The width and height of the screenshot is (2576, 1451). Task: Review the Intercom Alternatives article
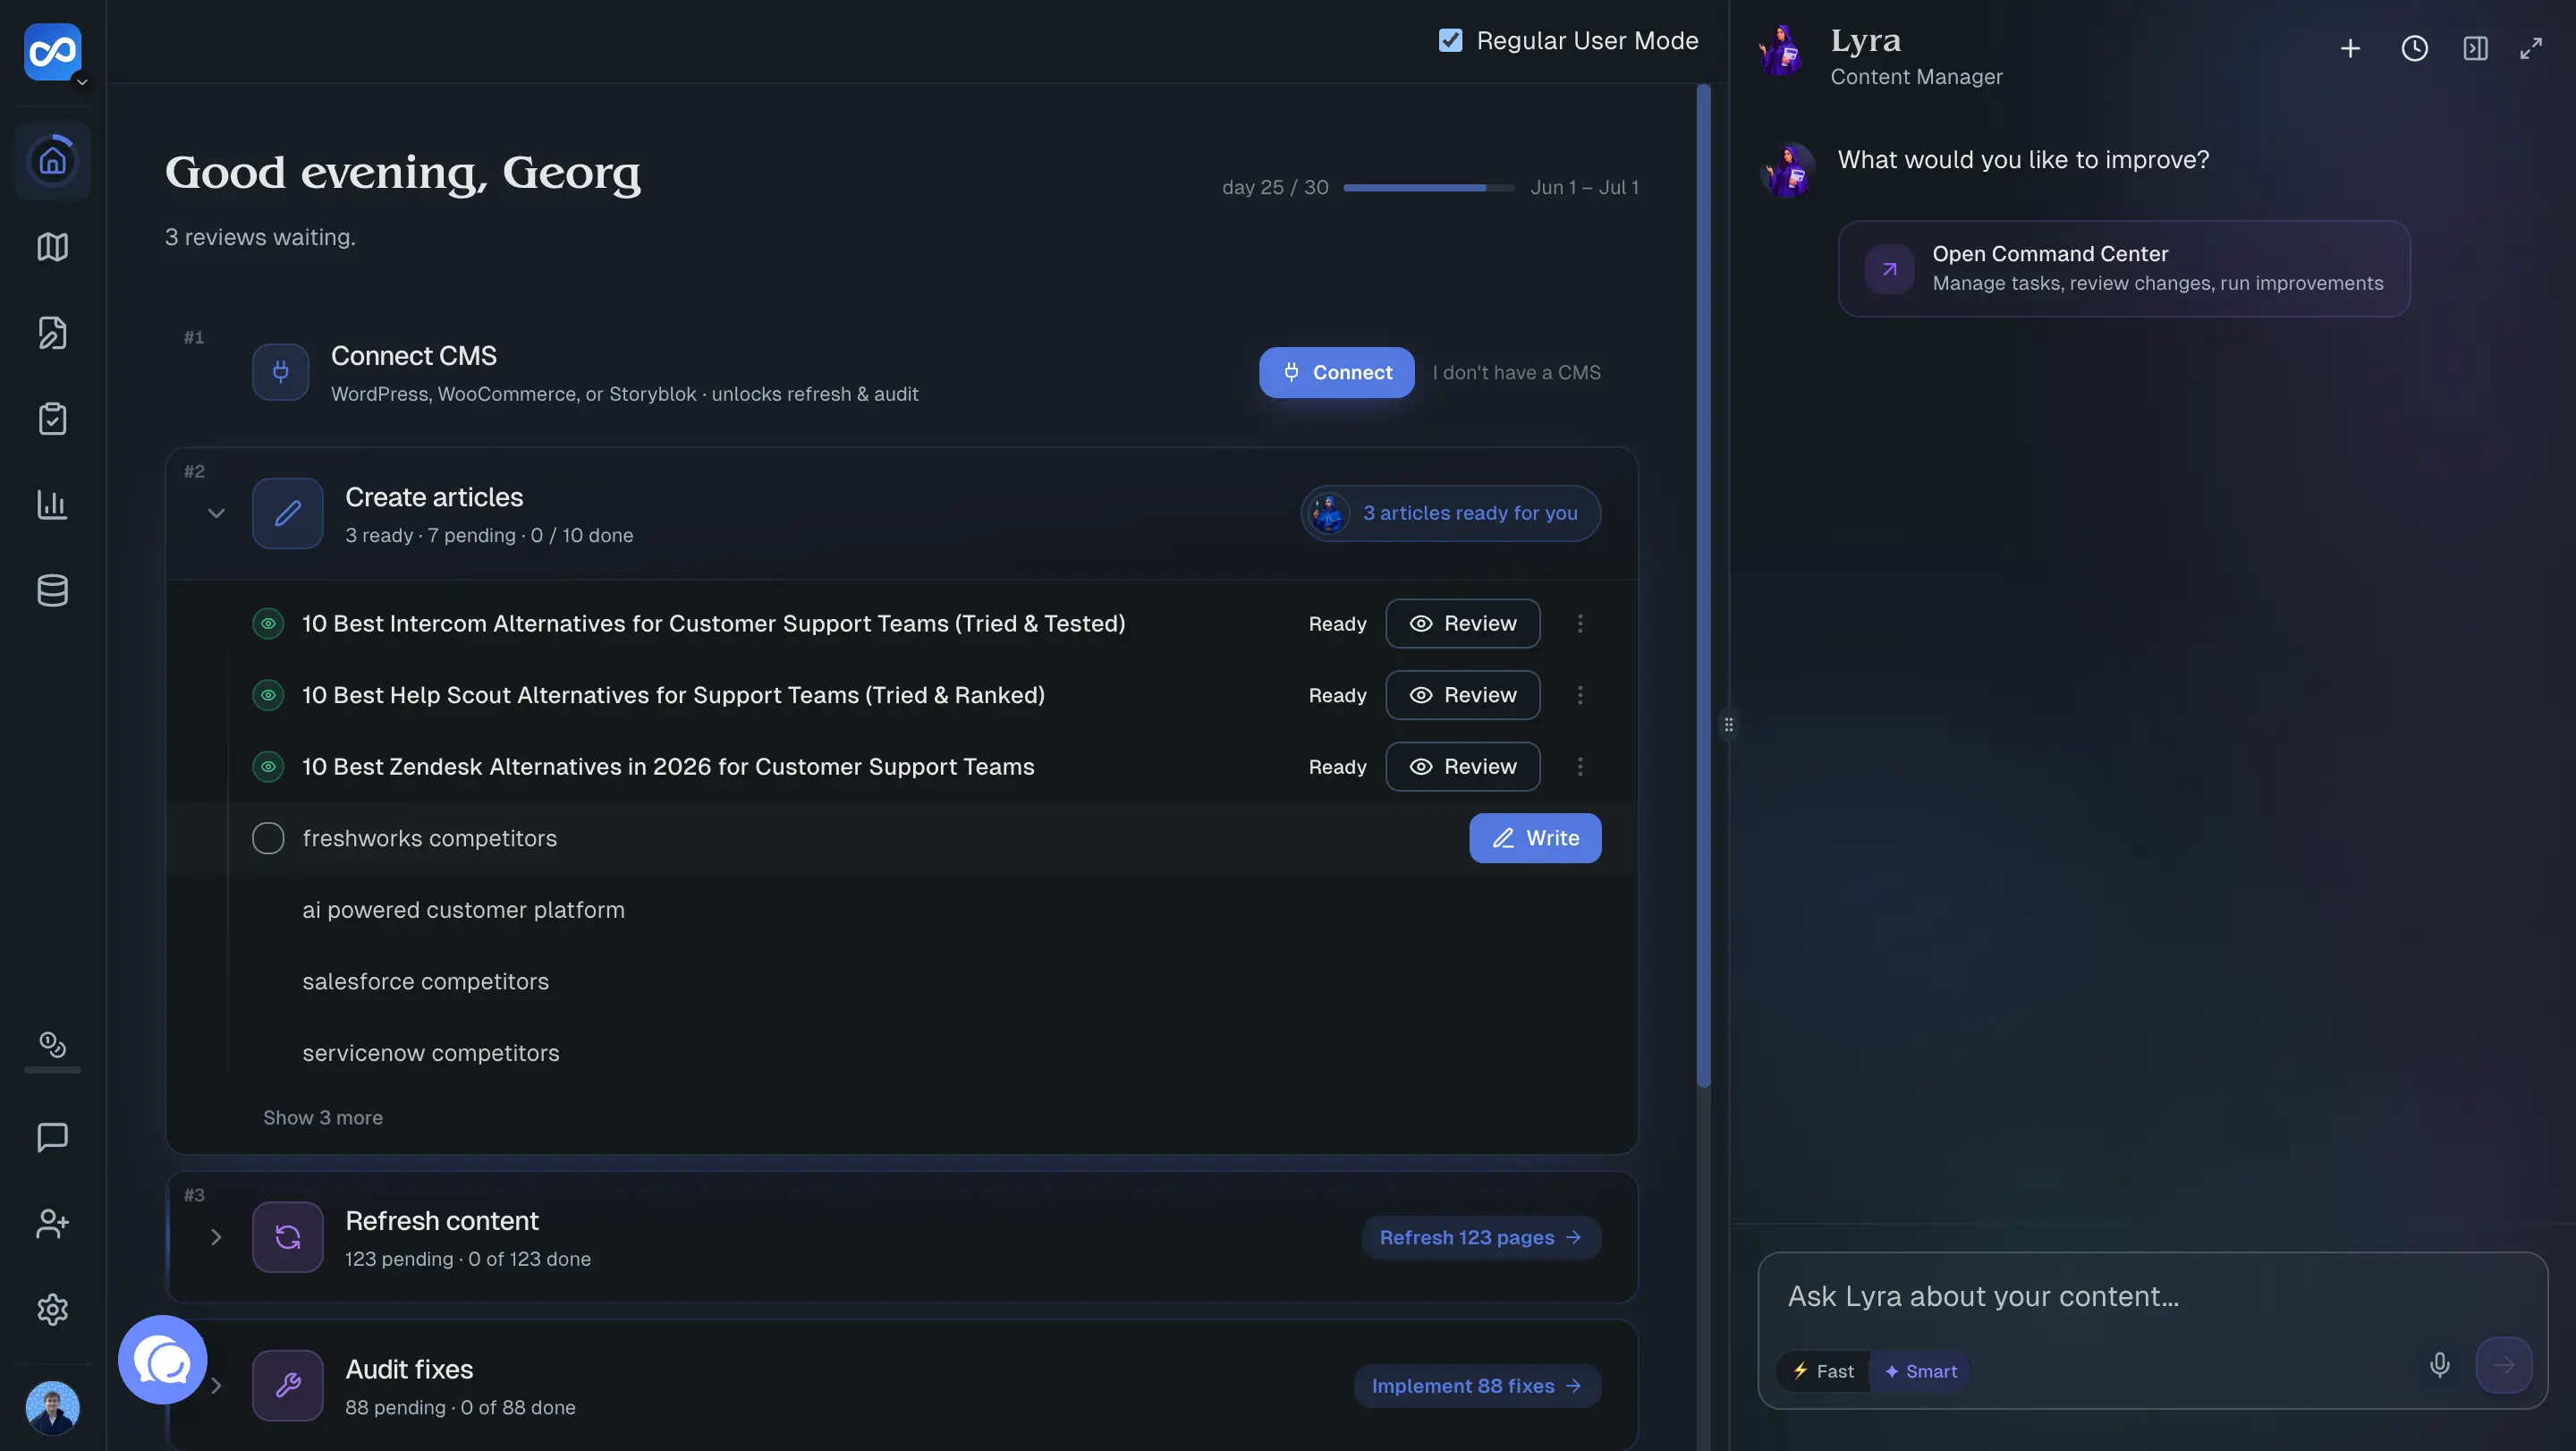coord(1462,623)
